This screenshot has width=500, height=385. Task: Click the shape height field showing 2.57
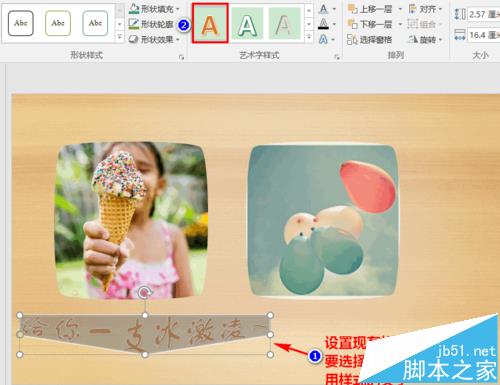(484, 14)
